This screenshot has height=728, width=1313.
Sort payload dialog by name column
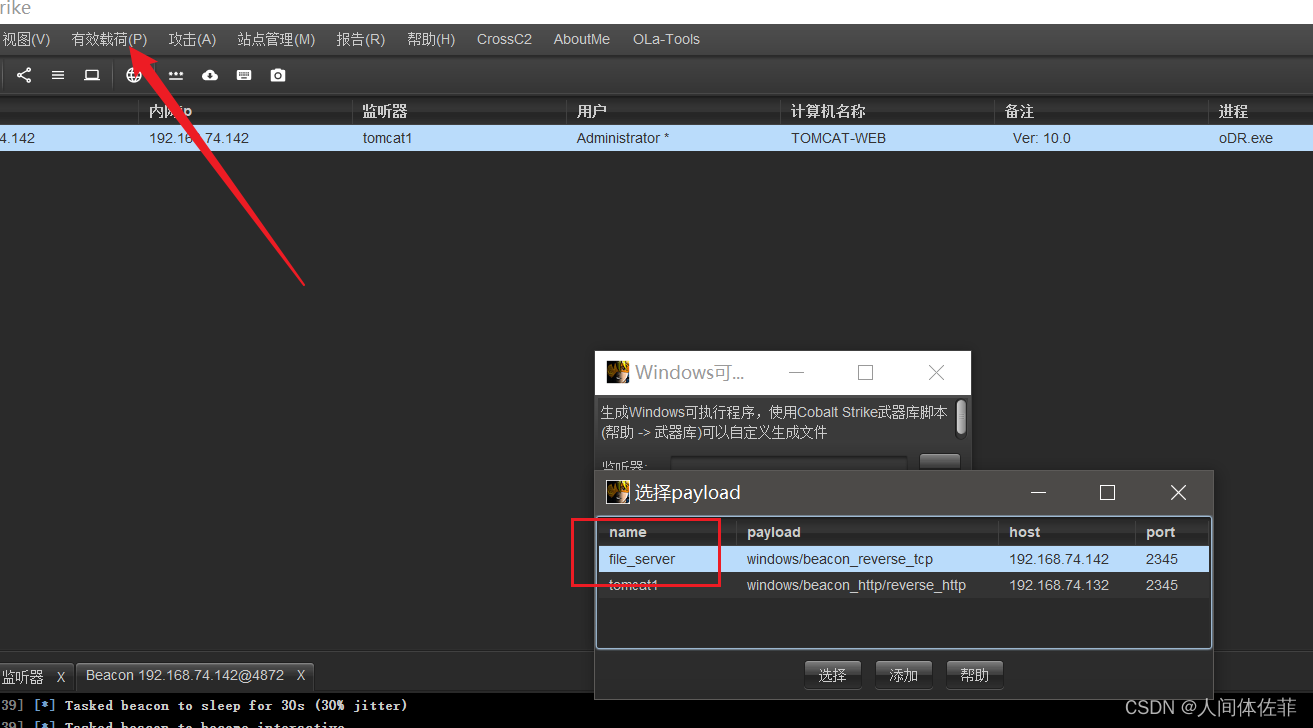click(x=667, y=532)
